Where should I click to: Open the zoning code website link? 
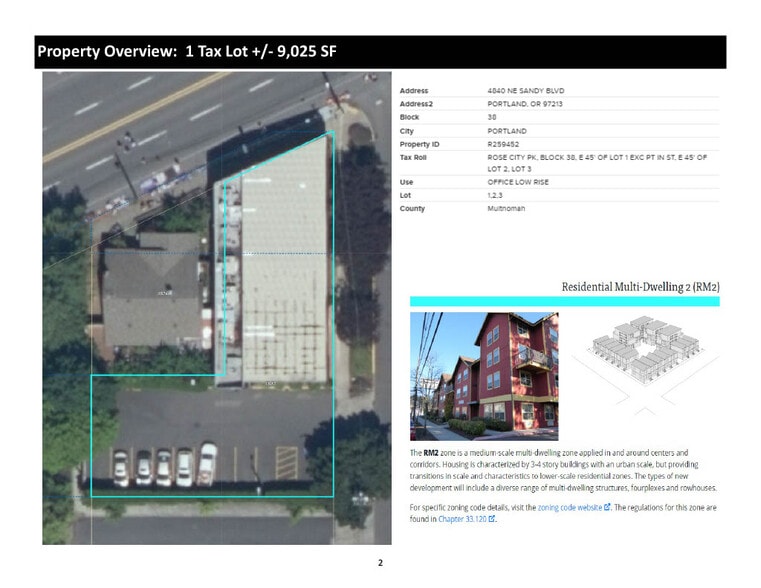pos(570,508)
